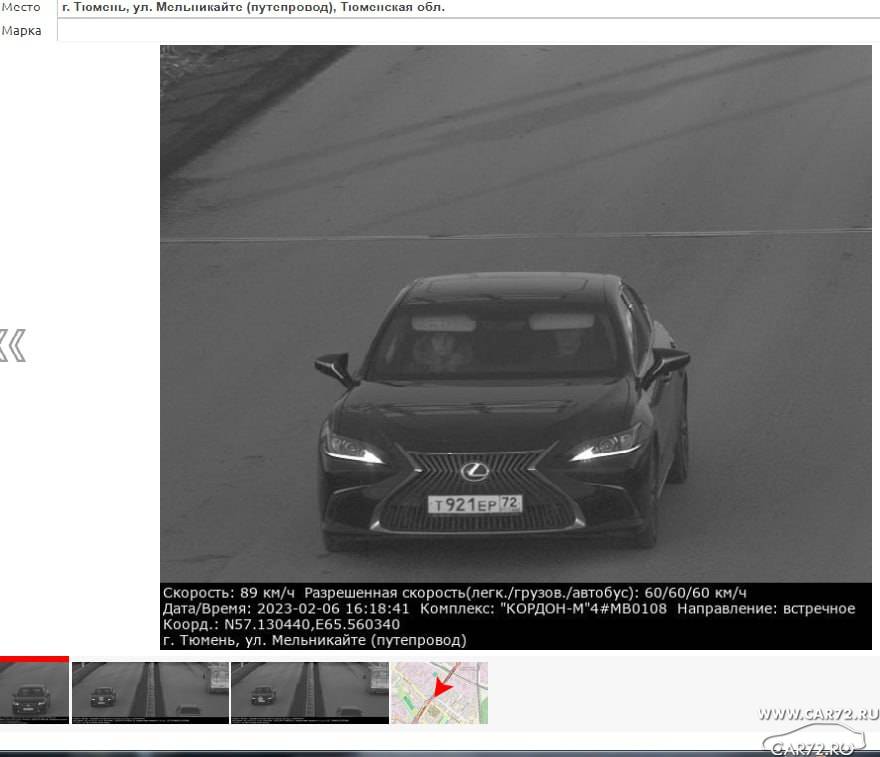Screen dimensions: 880x757
Task: Open the map location thumbnail
Action: tap(439, 692)
